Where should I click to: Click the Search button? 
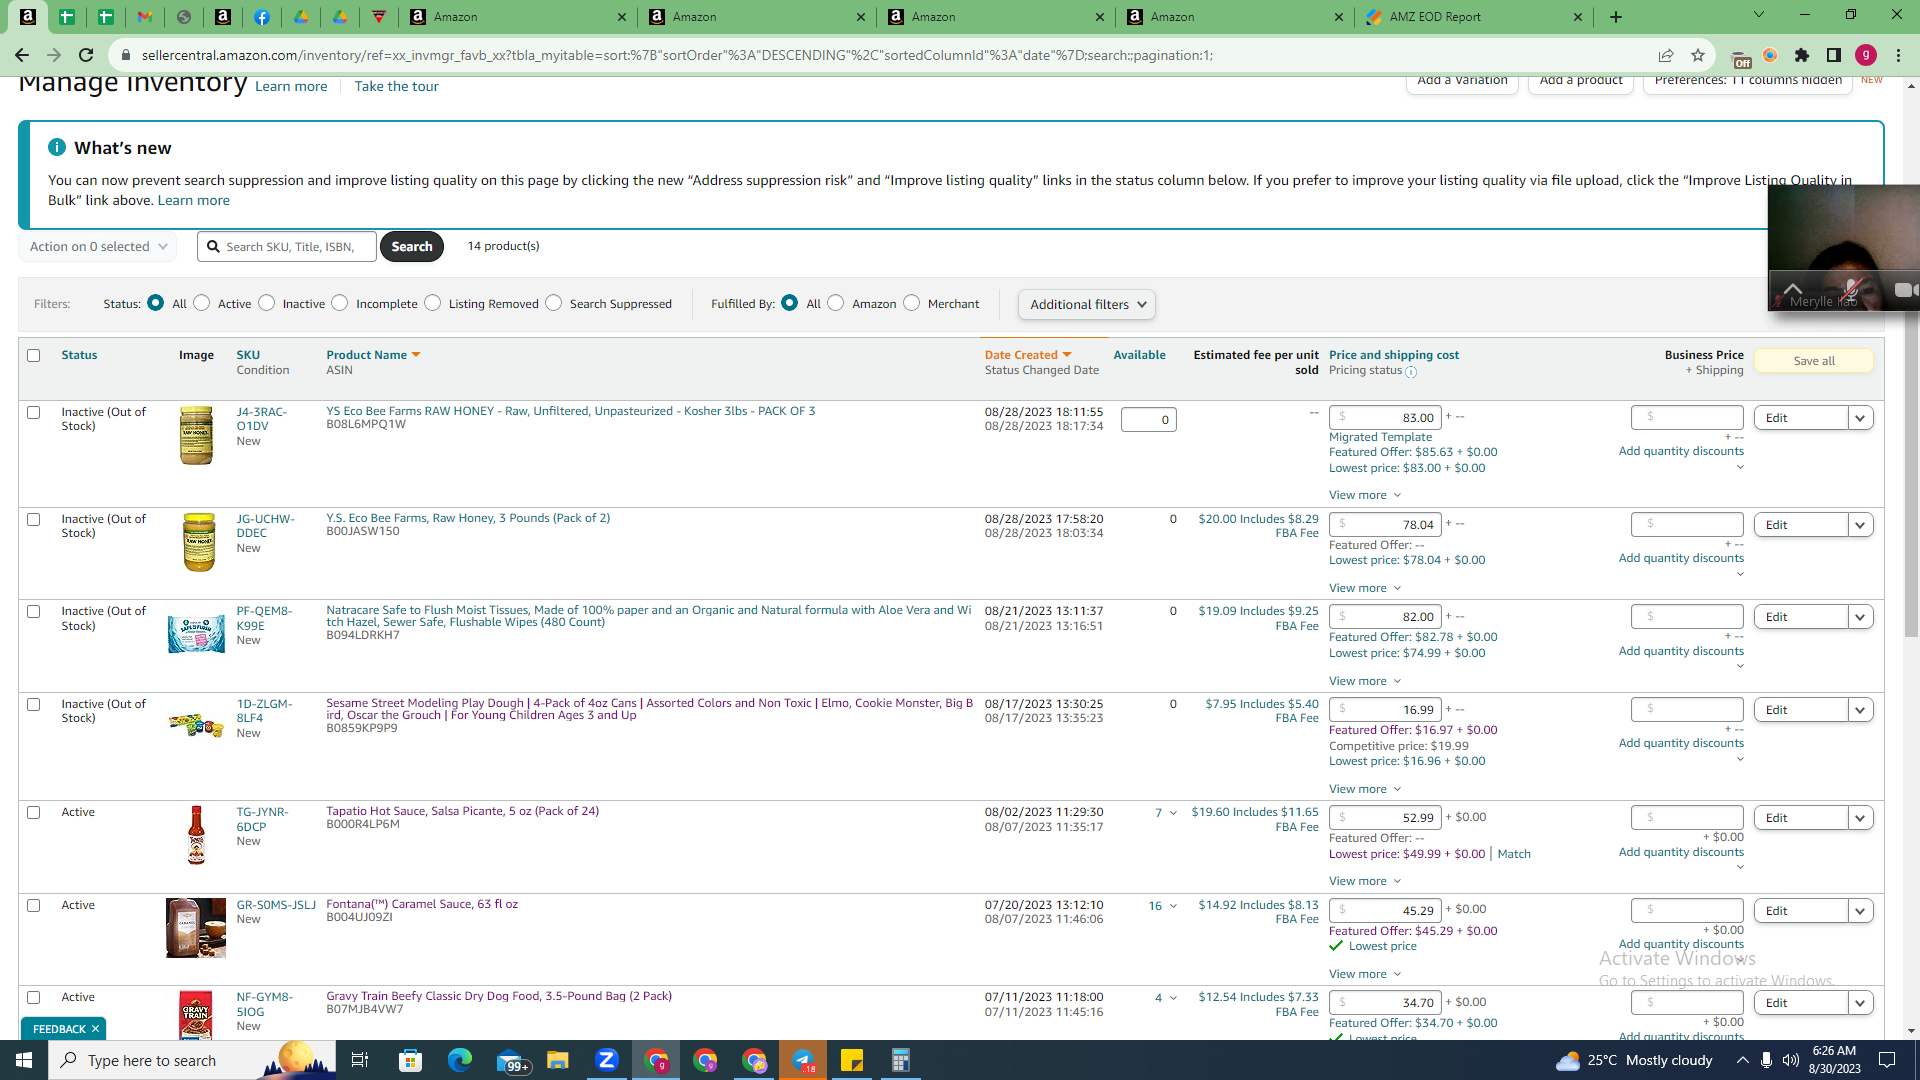point(412,246)
